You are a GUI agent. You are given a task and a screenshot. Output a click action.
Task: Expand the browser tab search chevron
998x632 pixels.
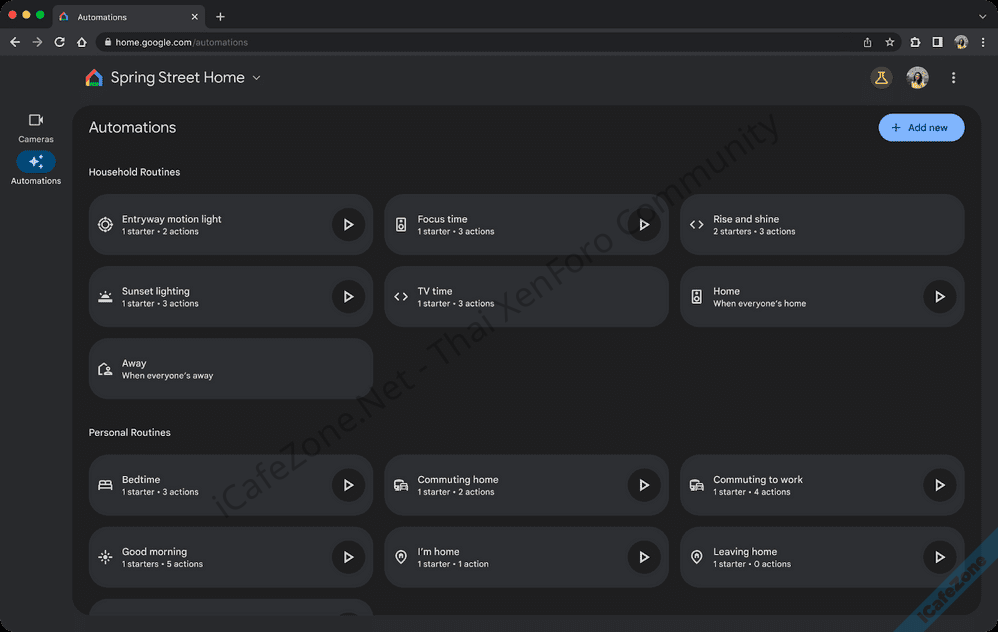click(982, 16)
